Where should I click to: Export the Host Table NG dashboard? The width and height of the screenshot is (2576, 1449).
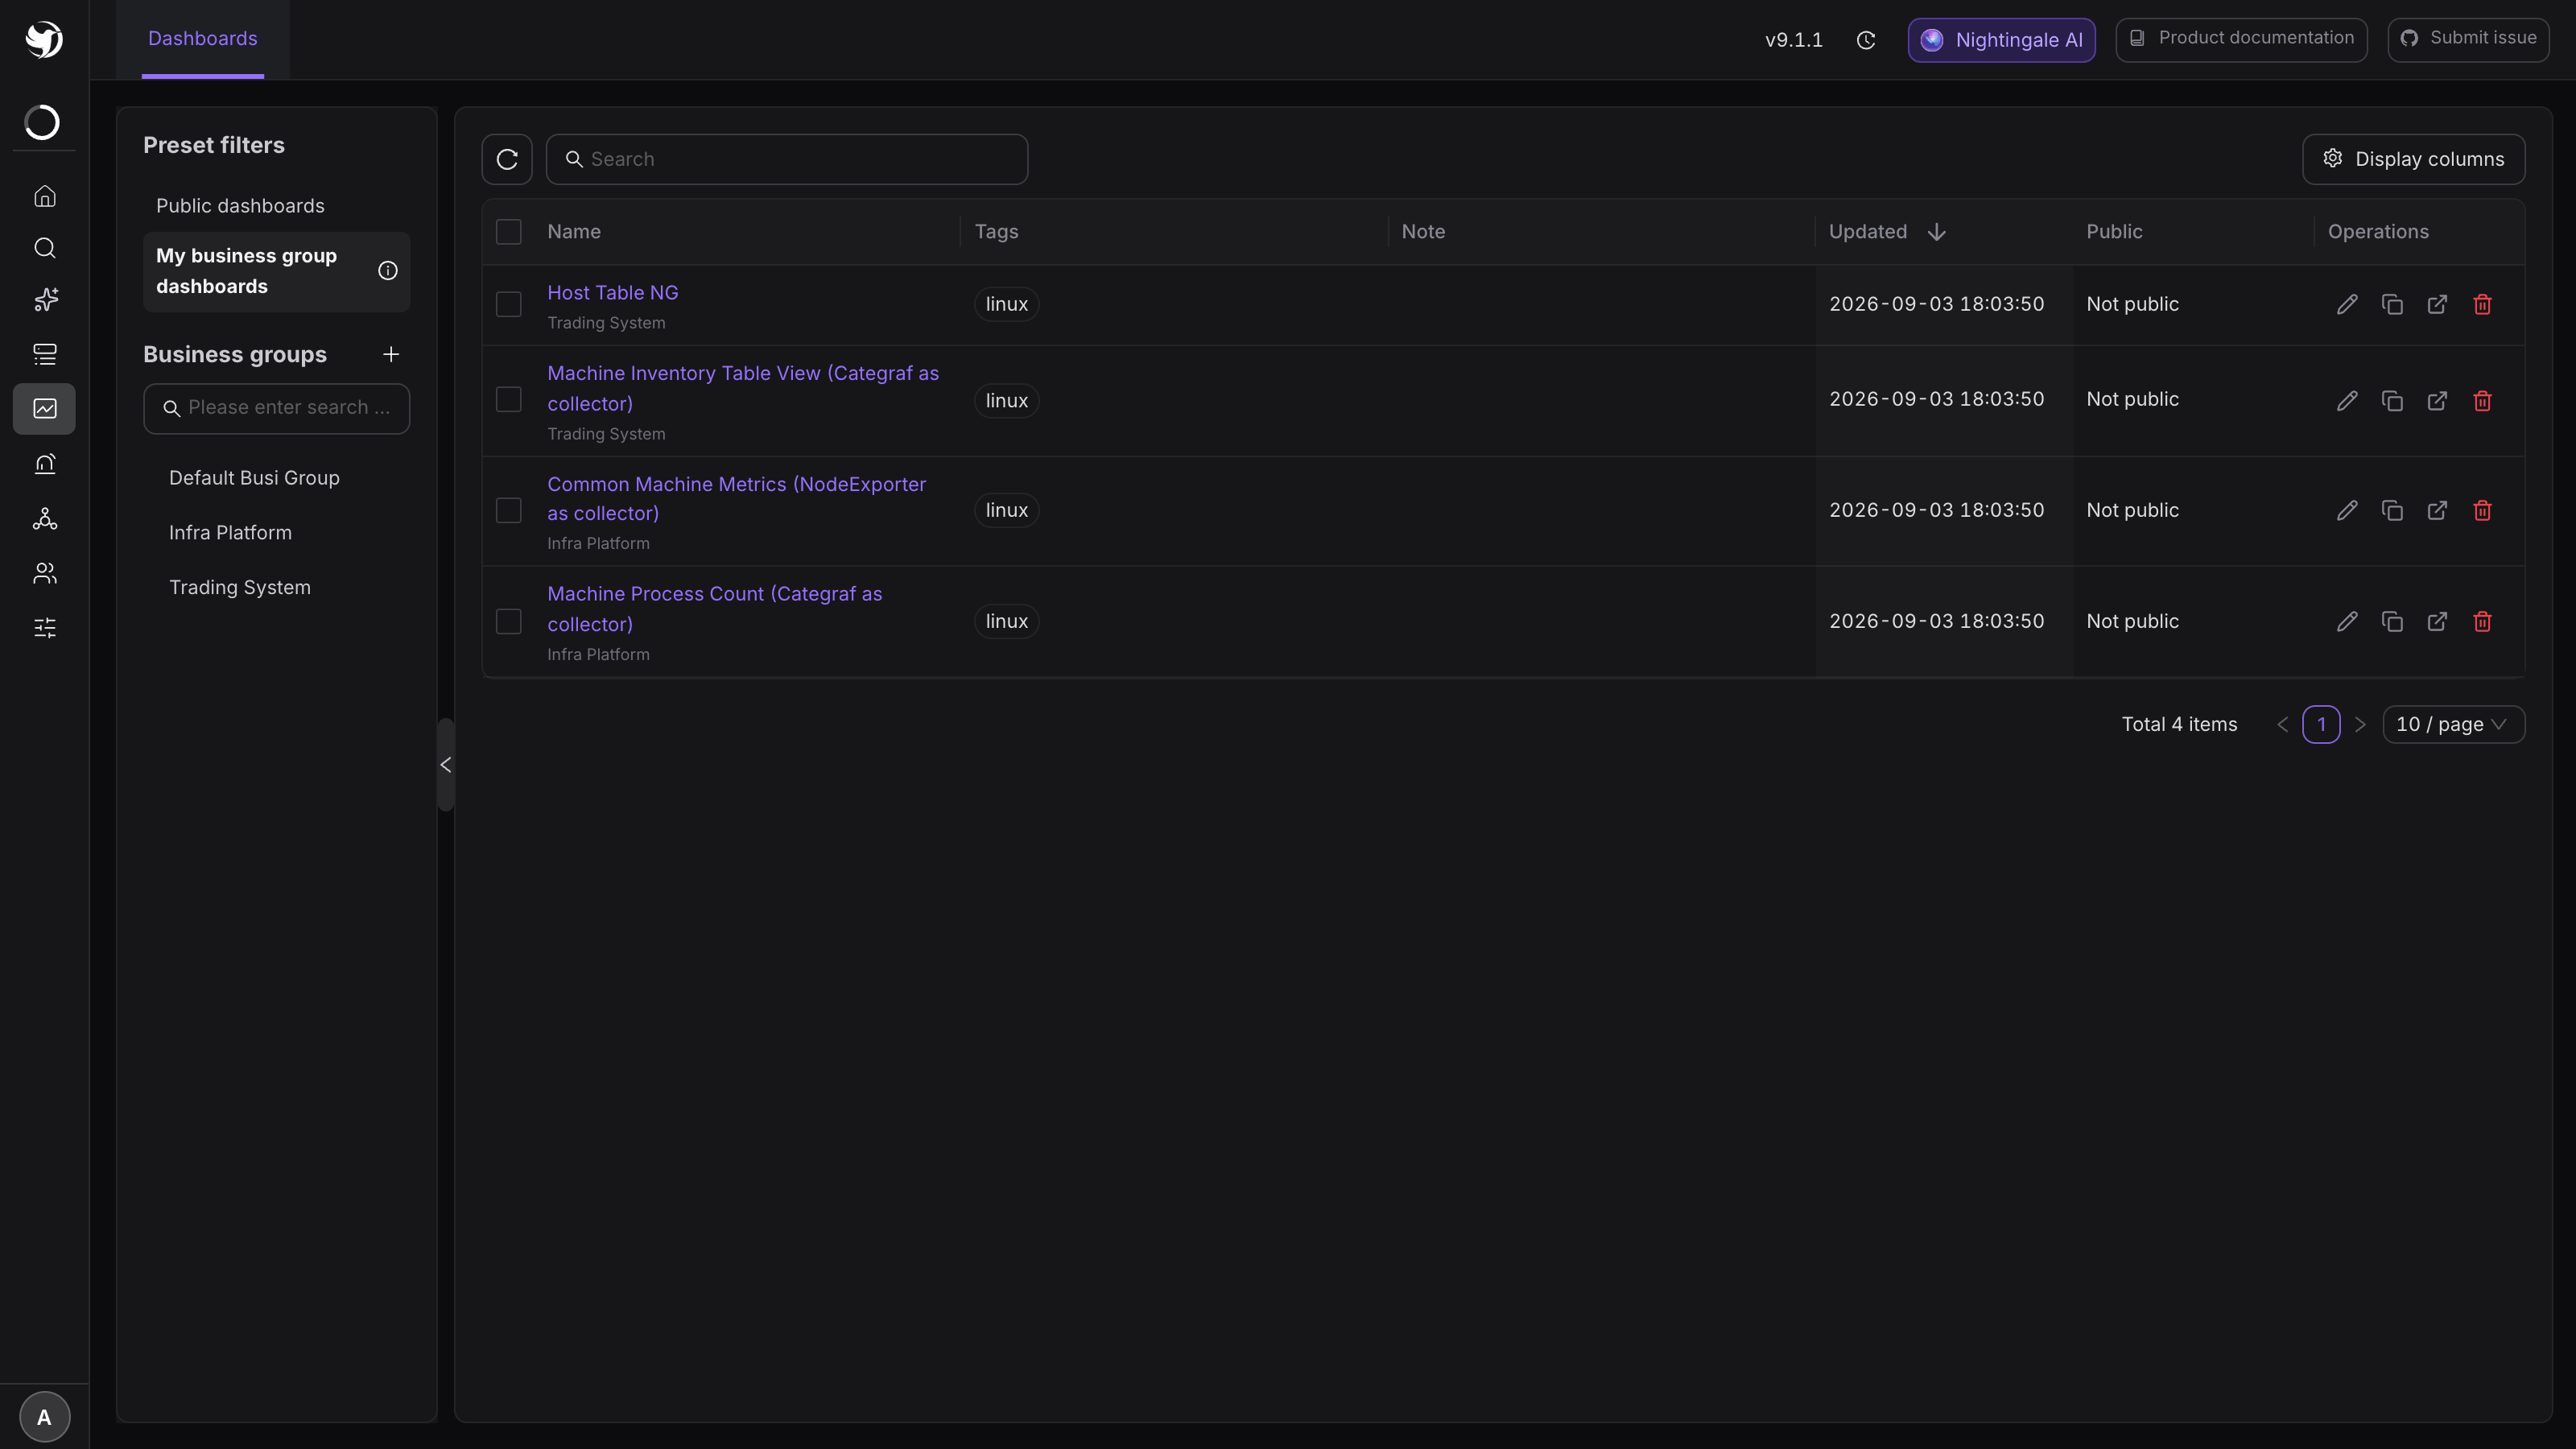(x=2437, y=304)
